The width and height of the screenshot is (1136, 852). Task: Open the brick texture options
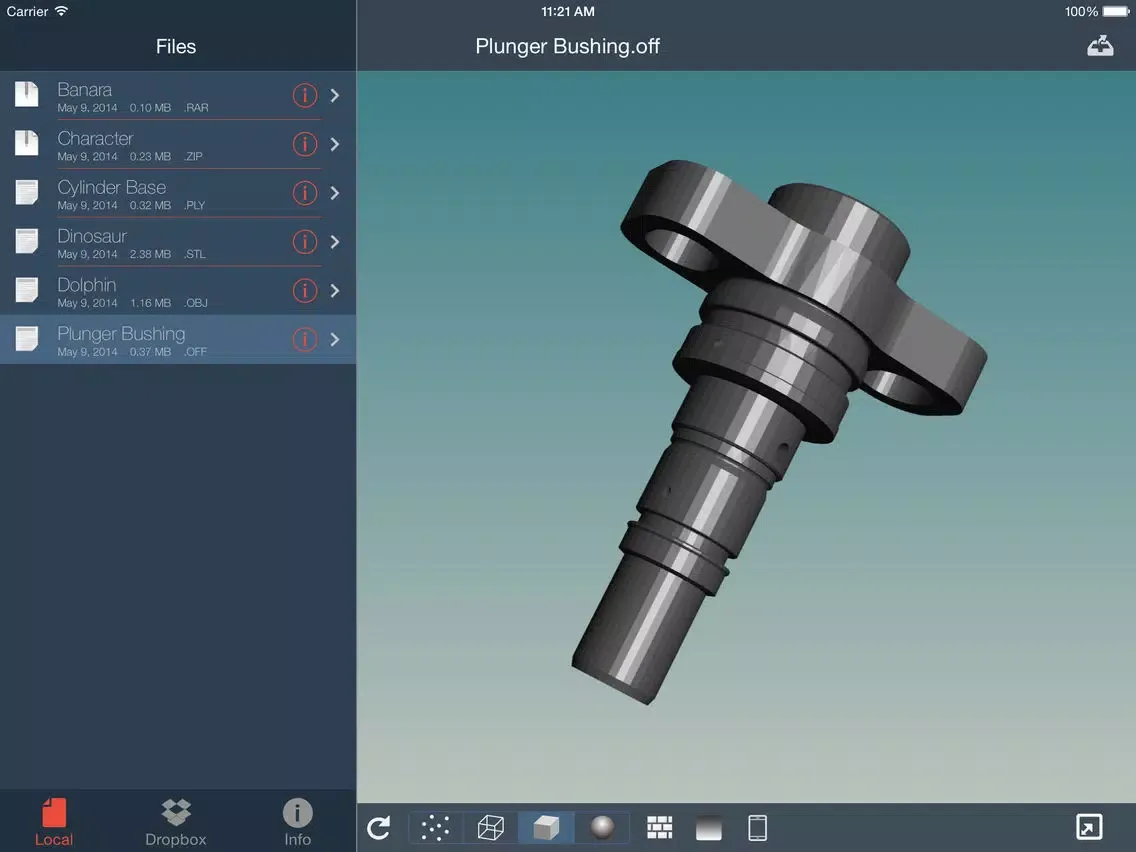[x=659, y=827]
